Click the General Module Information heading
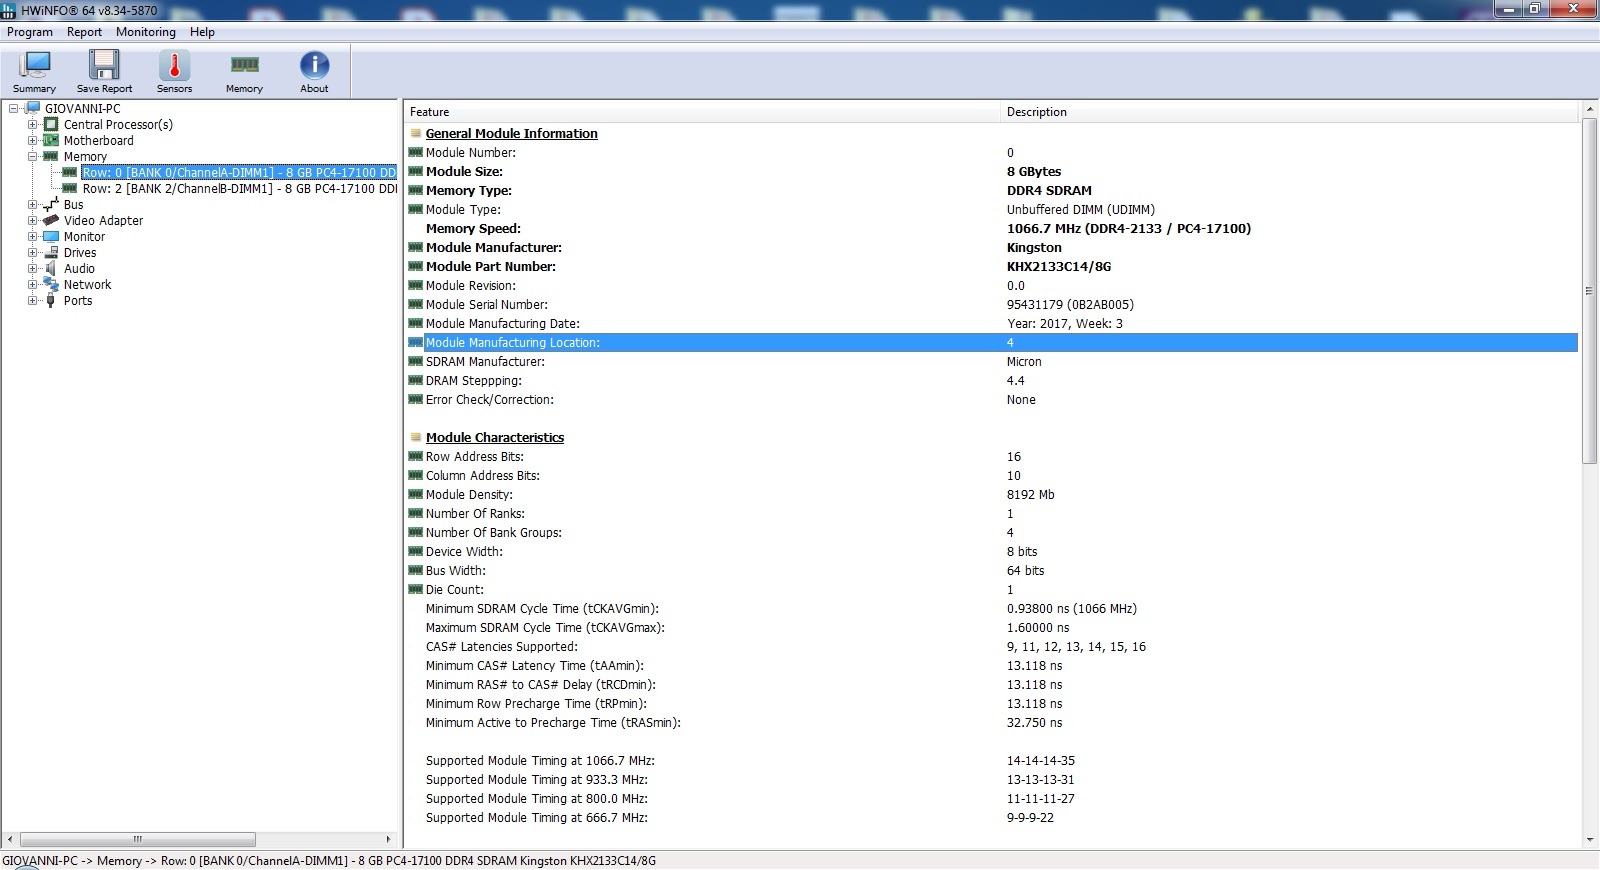The width and height of the screenshot is (1600, 870). 511,133
